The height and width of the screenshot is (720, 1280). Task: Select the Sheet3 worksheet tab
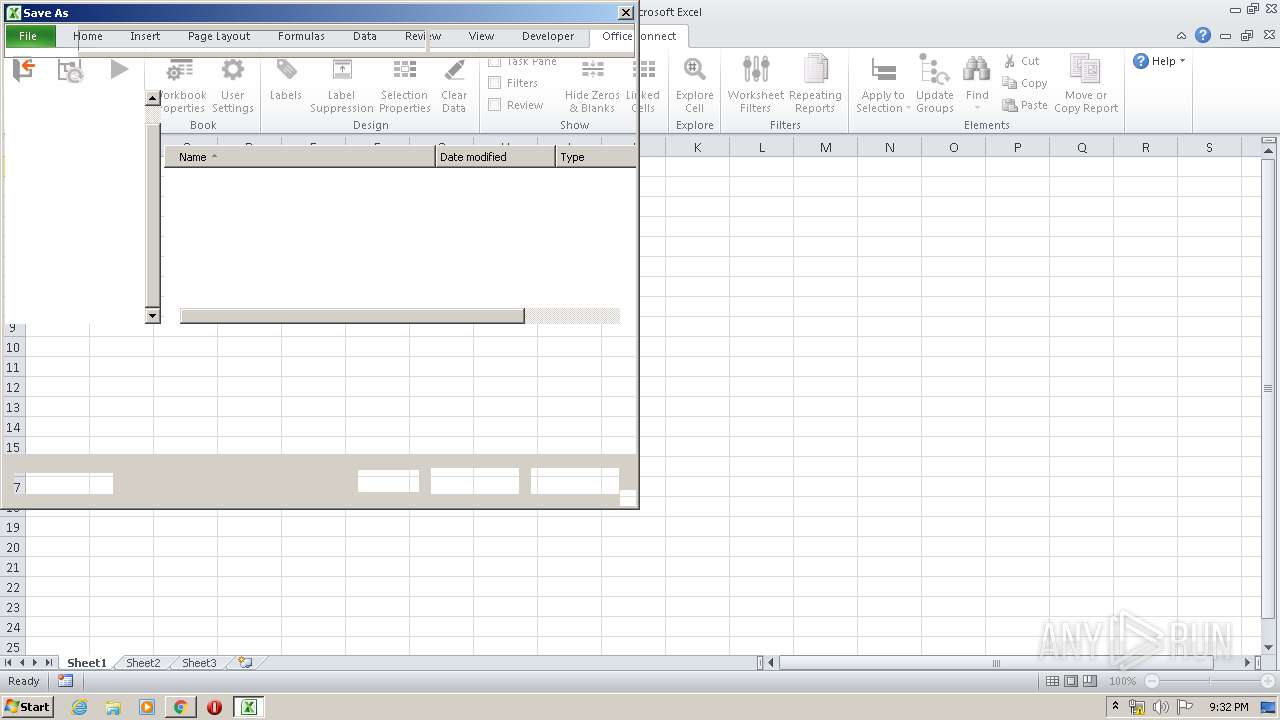[199, 663]
